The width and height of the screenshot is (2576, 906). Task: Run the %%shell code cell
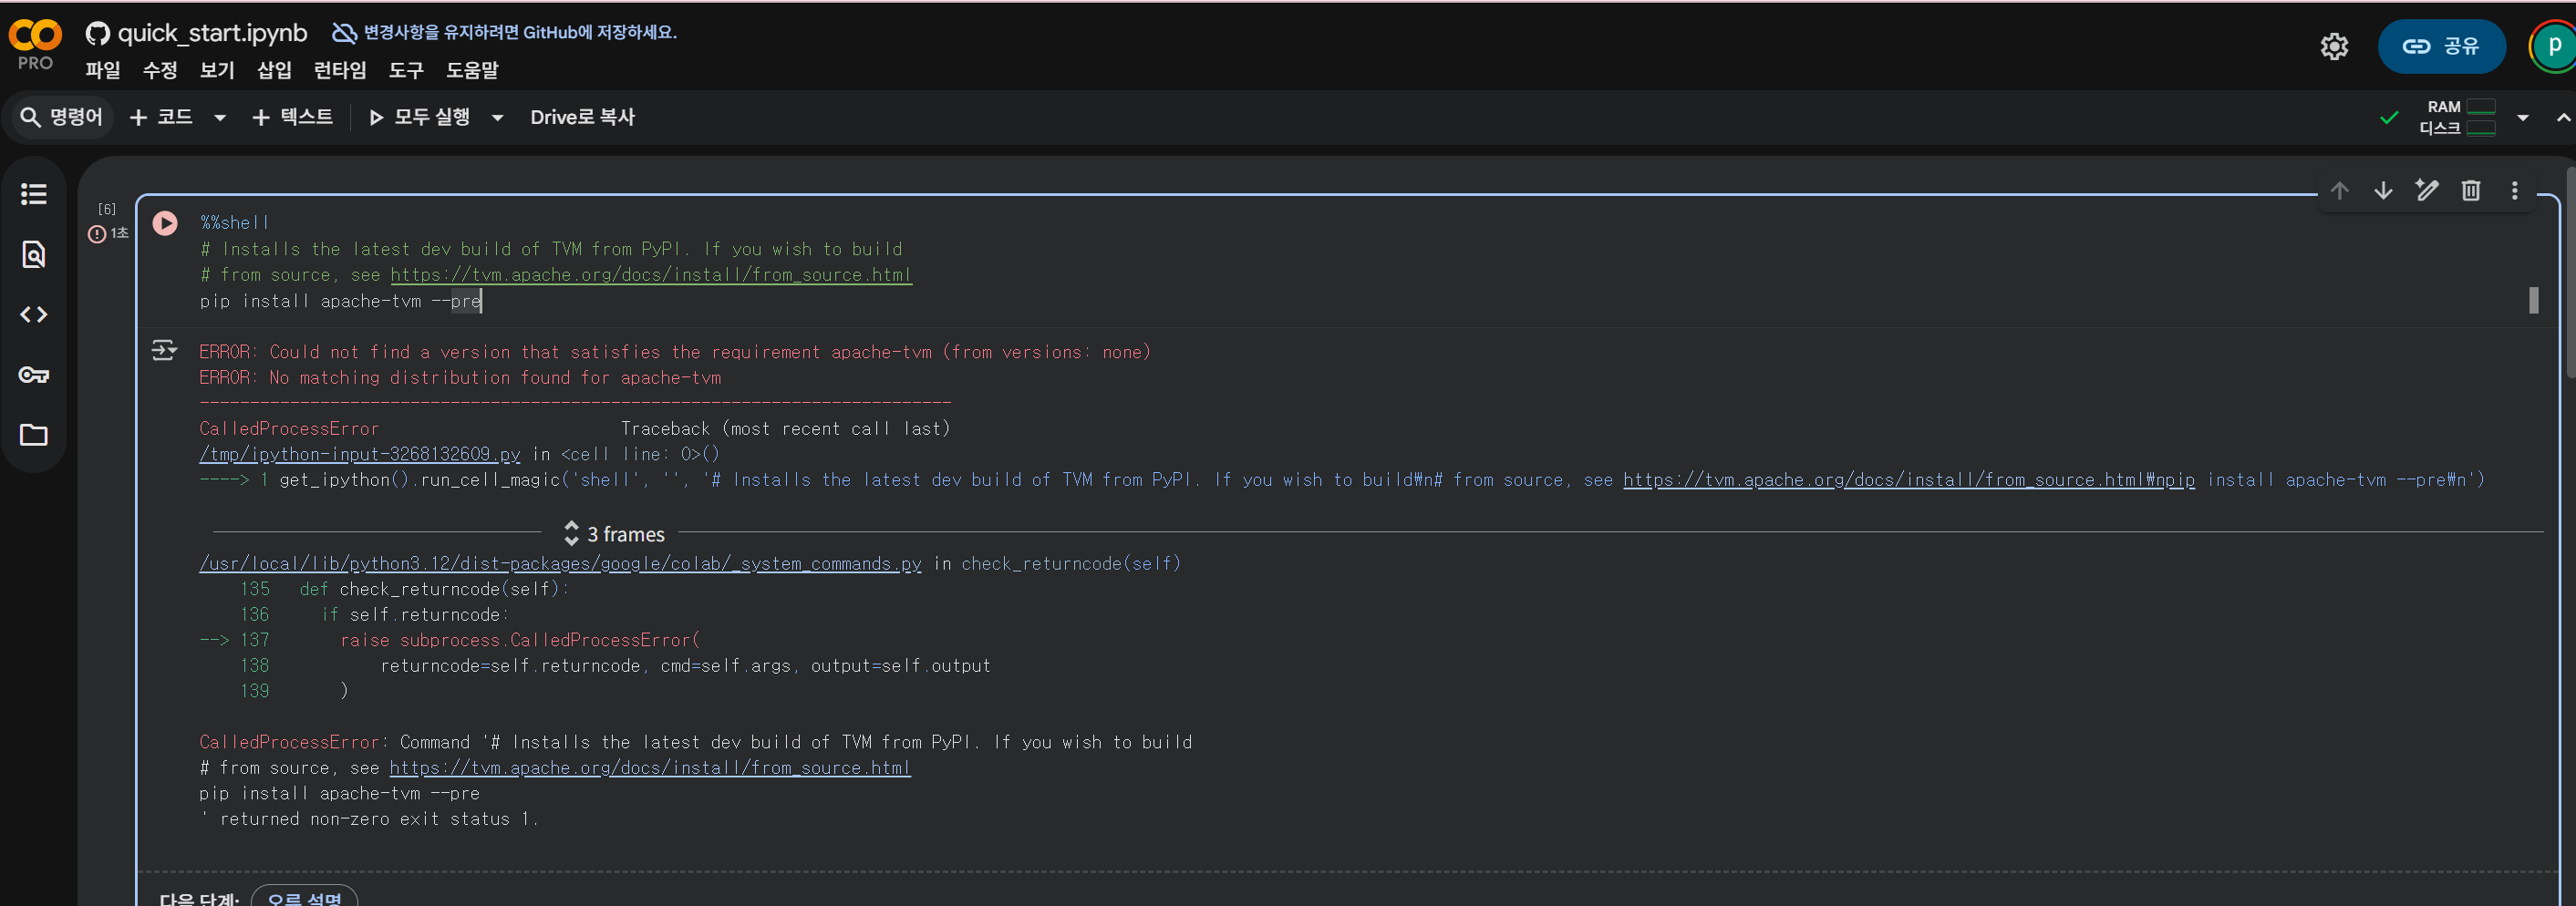165,223
